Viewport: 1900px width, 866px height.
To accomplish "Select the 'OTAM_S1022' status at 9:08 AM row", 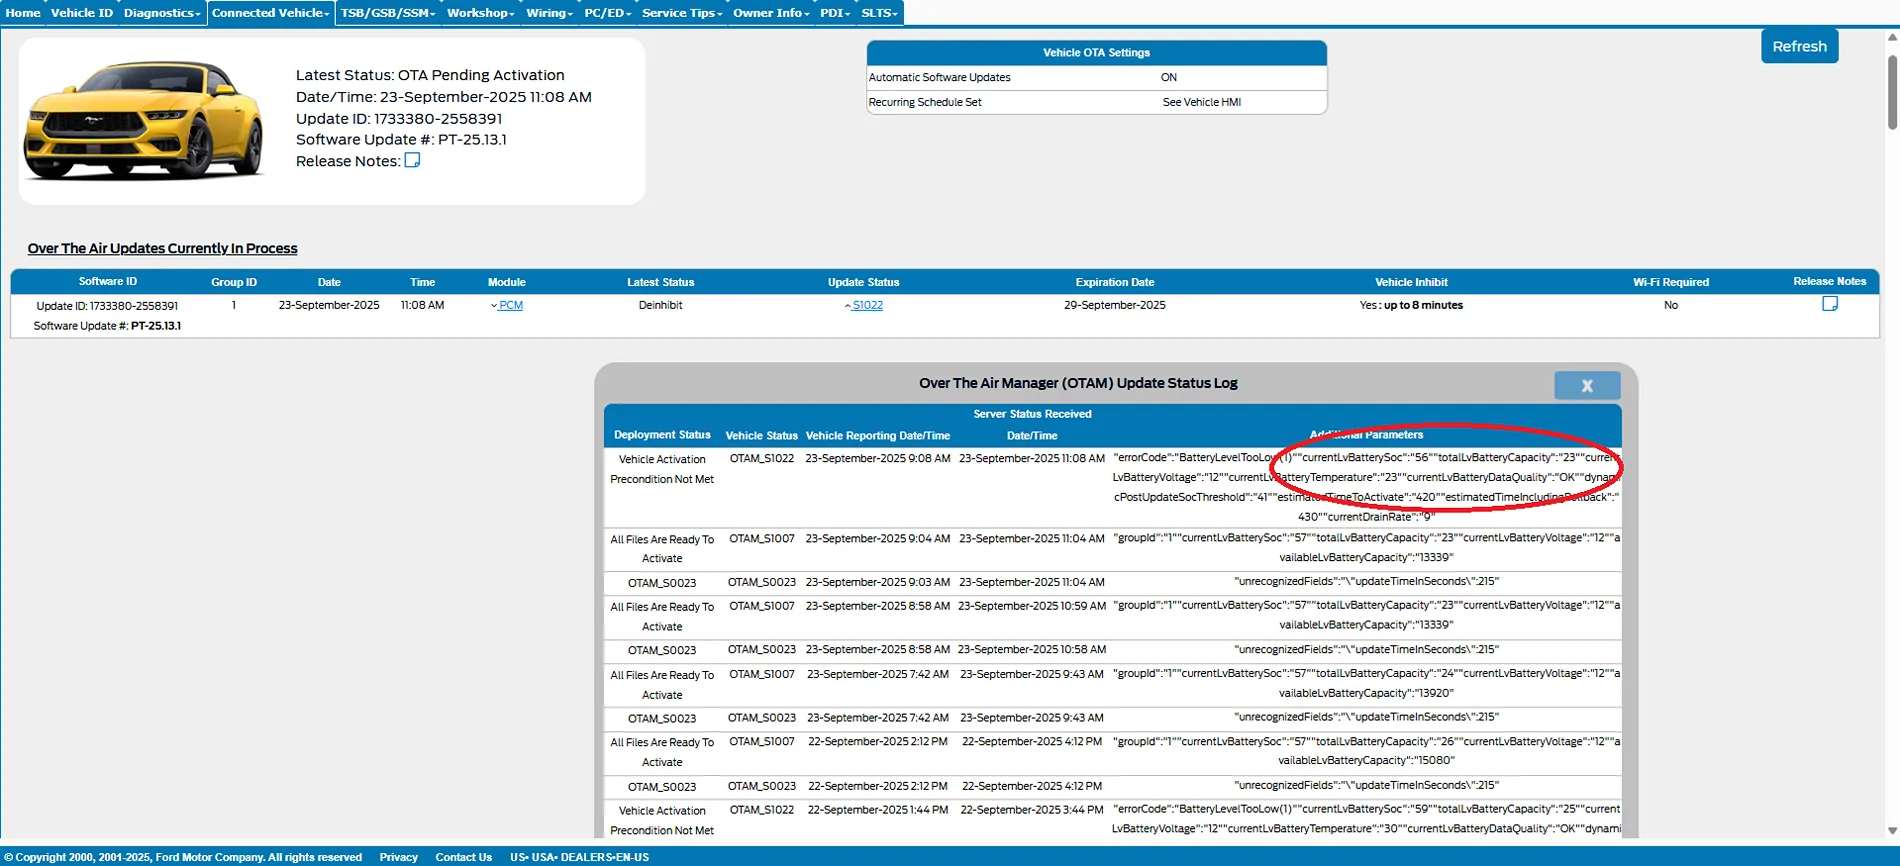I will (762, 458).
